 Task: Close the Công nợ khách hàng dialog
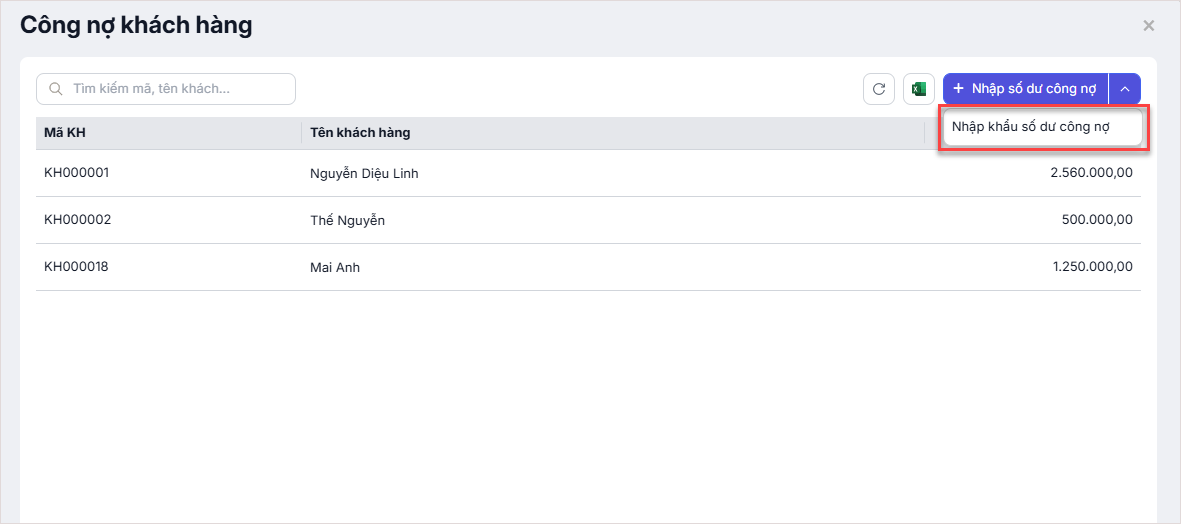click(1149, 26)
